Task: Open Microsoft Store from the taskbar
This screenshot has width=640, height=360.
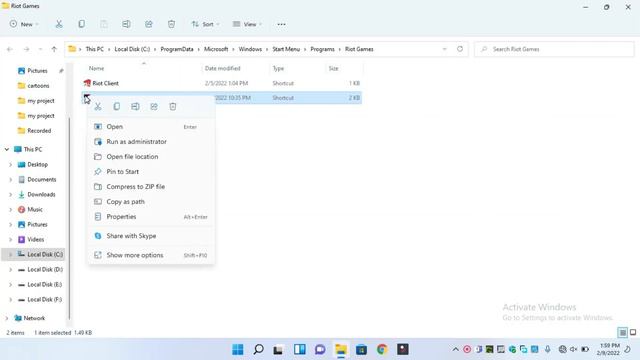Action: click(361, 349)
